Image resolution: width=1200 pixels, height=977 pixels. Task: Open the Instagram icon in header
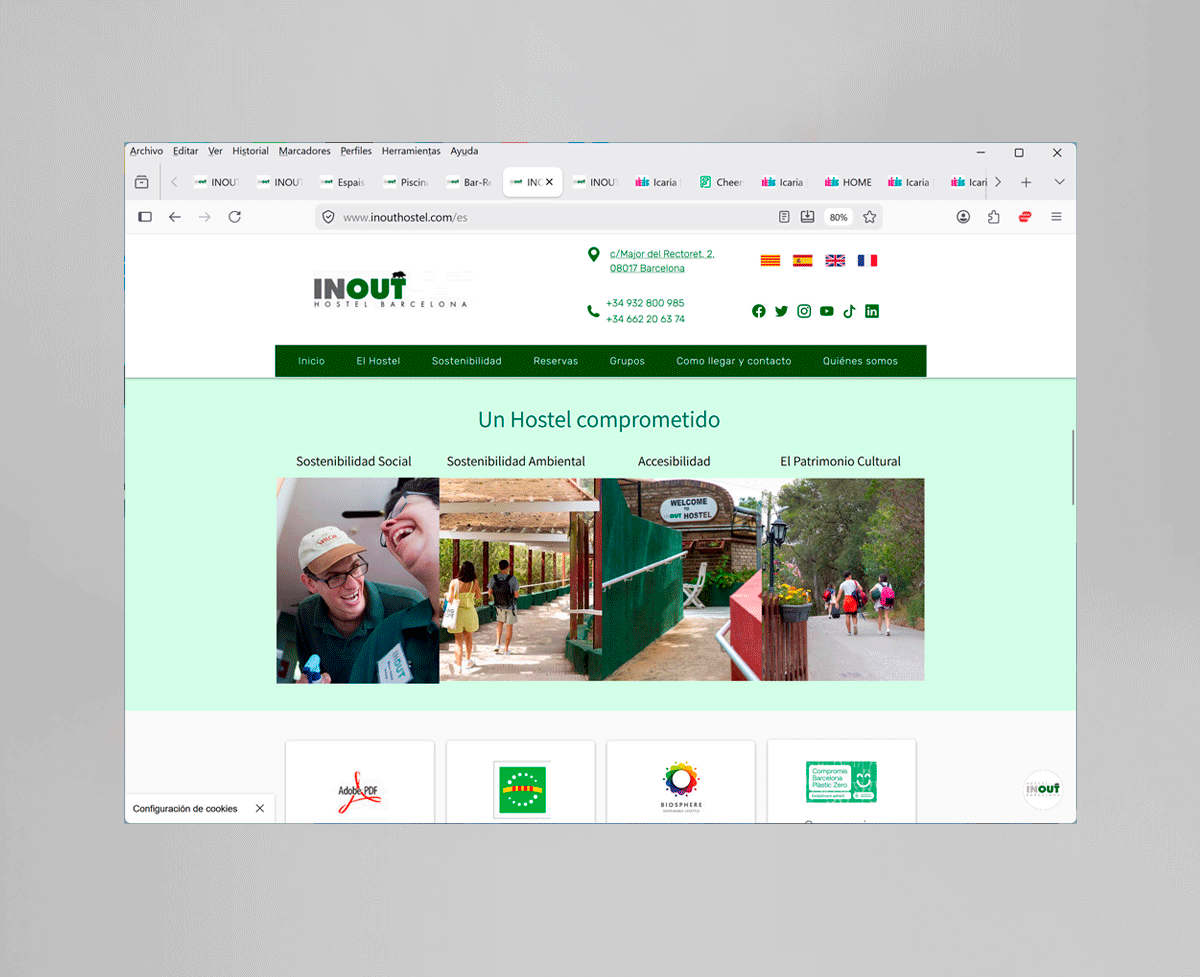804,311
